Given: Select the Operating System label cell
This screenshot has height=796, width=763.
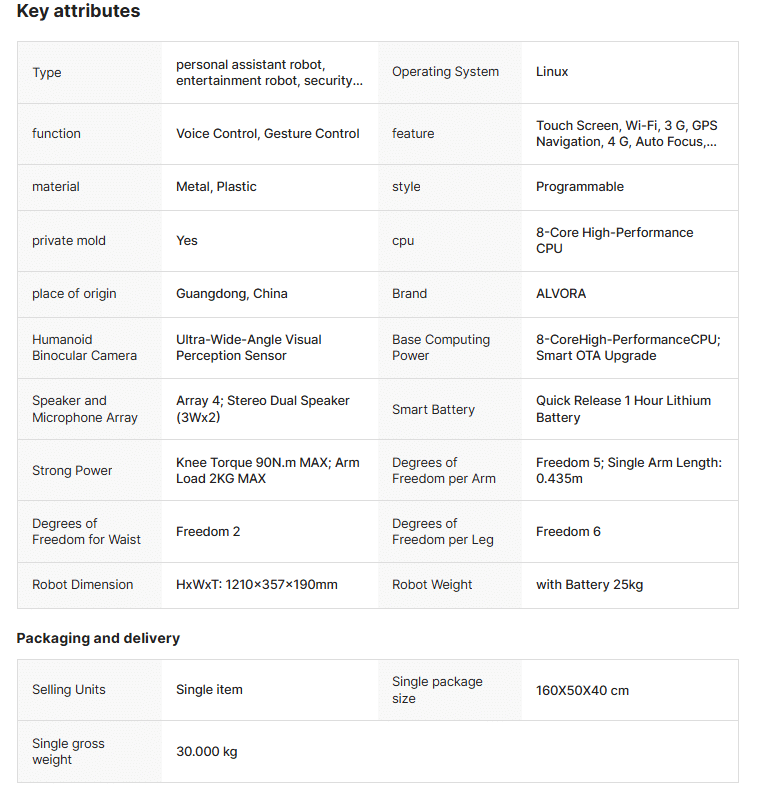Looking at the screenshot, I should tap(445, 72).
